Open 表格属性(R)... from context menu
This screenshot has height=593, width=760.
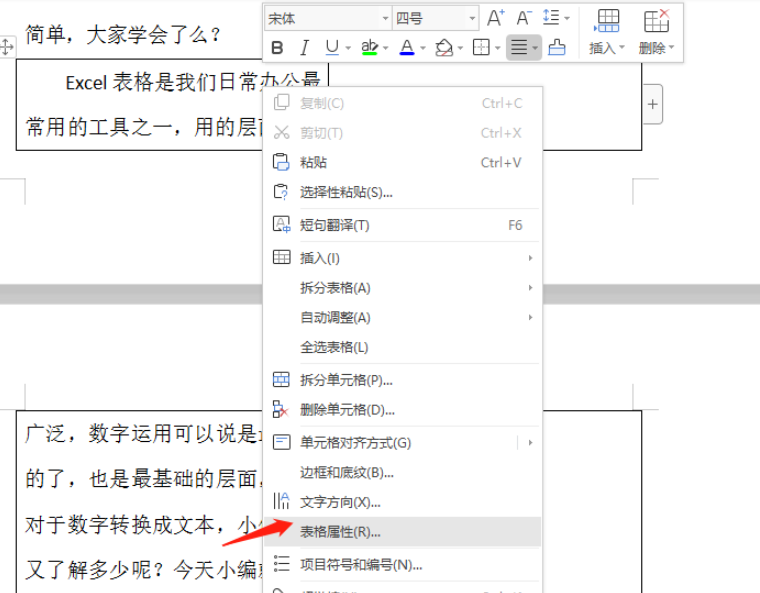402,532
